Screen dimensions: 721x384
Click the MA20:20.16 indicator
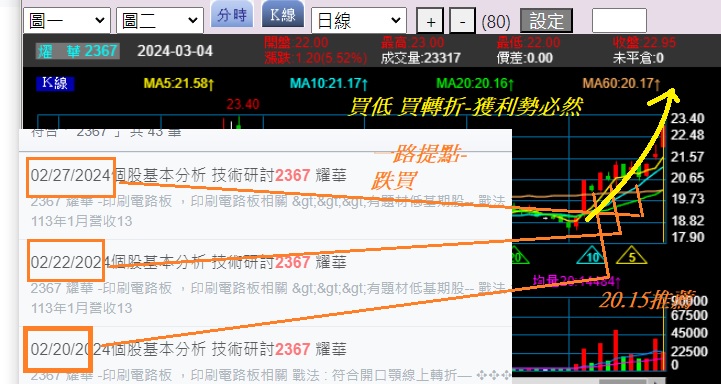(475, 84)
